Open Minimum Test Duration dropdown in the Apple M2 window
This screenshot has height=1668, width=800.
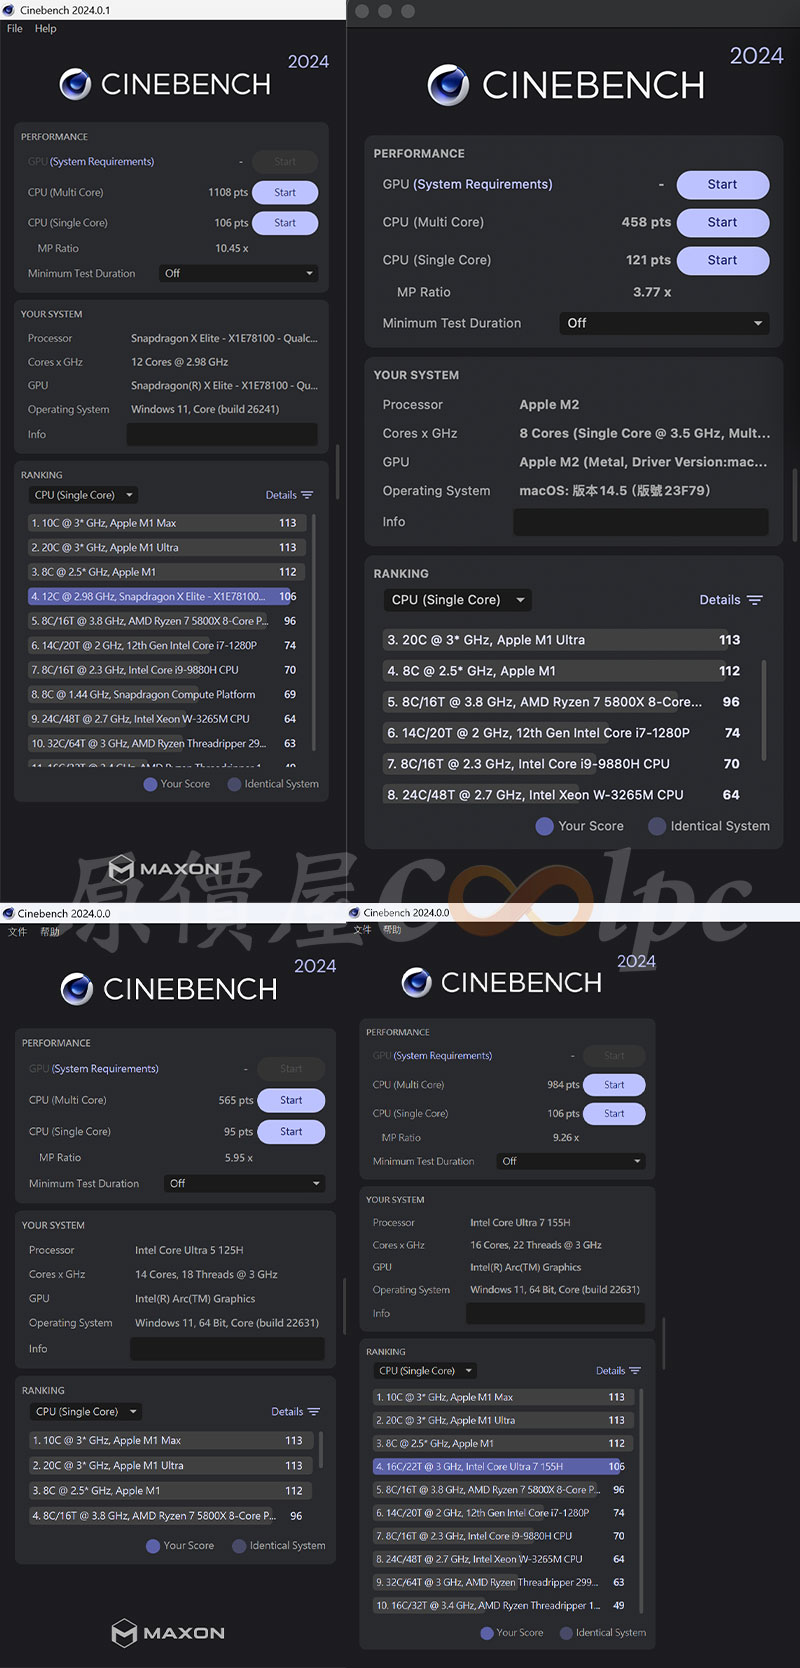click(x=664, y=323)
